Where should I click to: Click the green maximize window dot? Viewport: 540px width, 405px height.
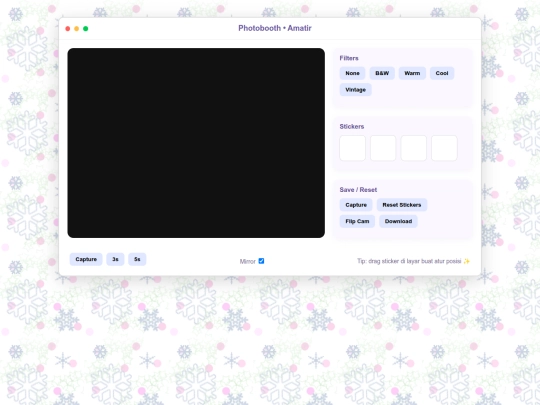[x=86, y=29]
